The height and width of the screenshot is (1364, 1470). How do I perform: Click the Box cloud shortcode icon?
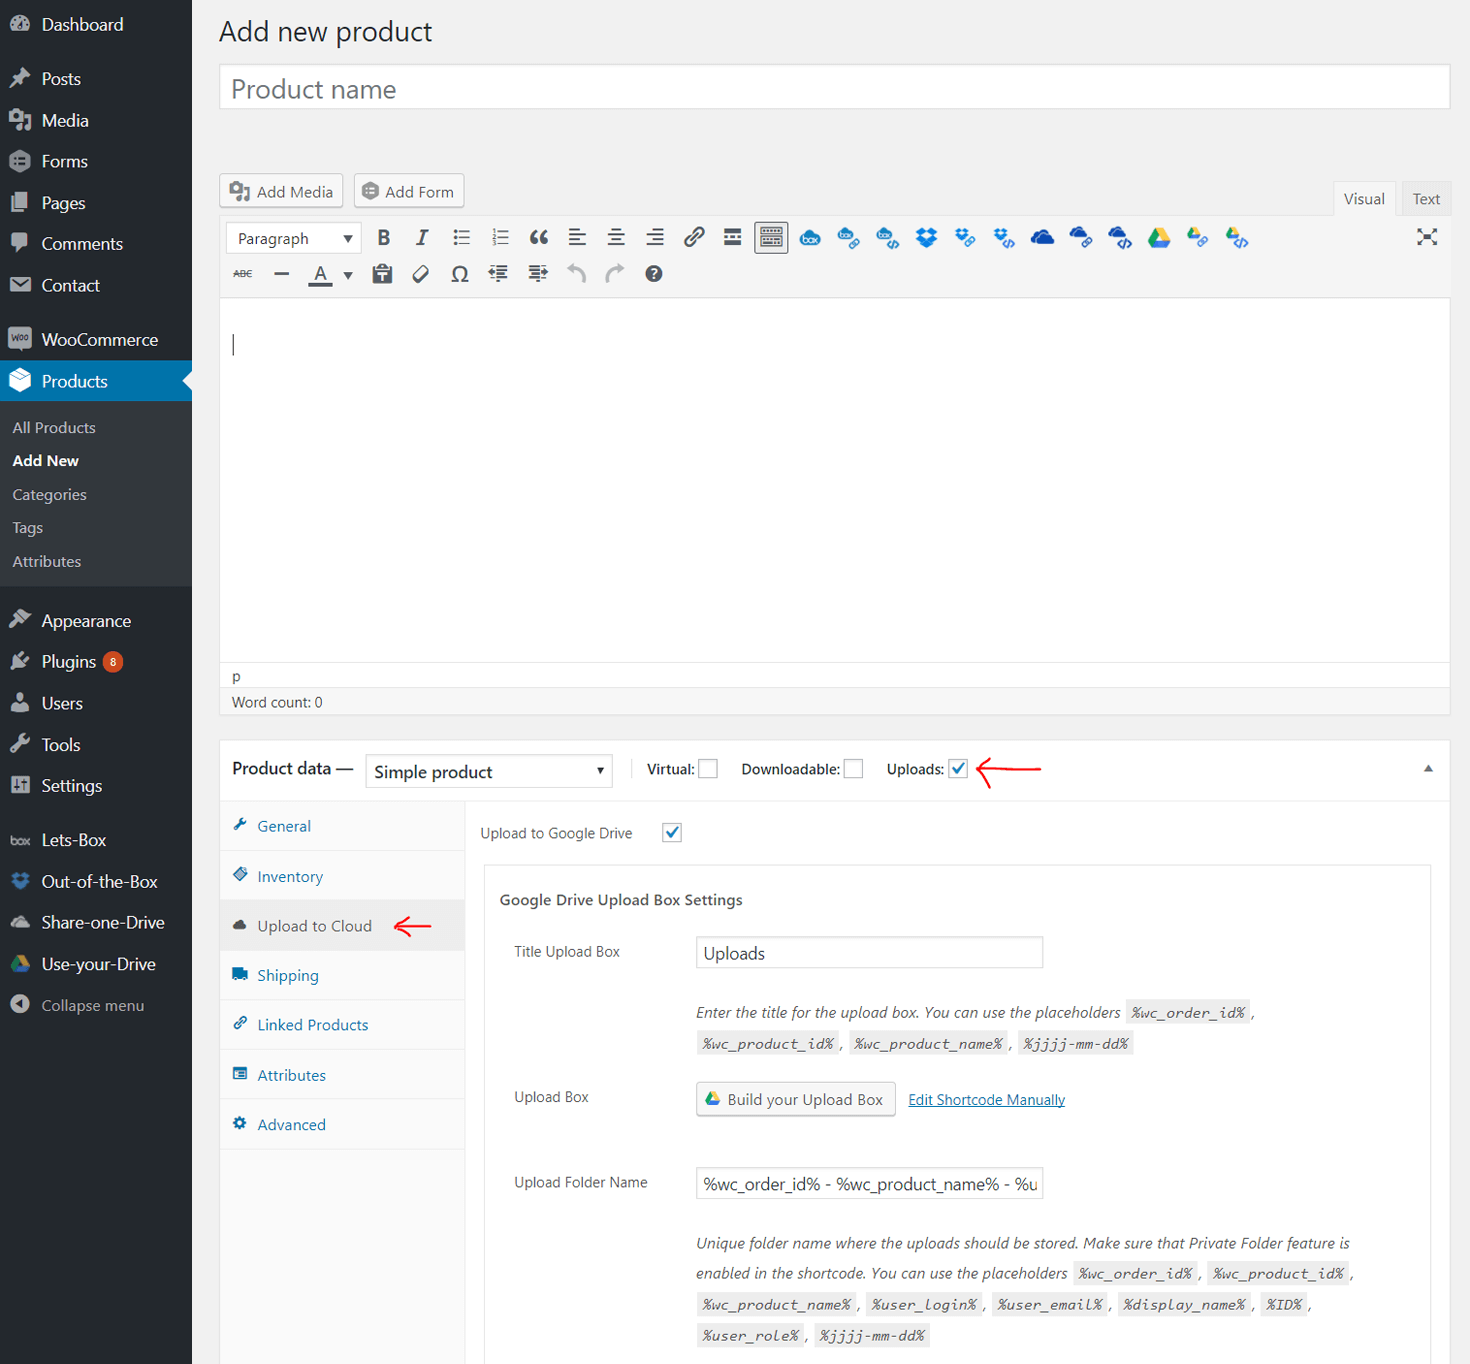pyautogui.click(x=810, y=238)
